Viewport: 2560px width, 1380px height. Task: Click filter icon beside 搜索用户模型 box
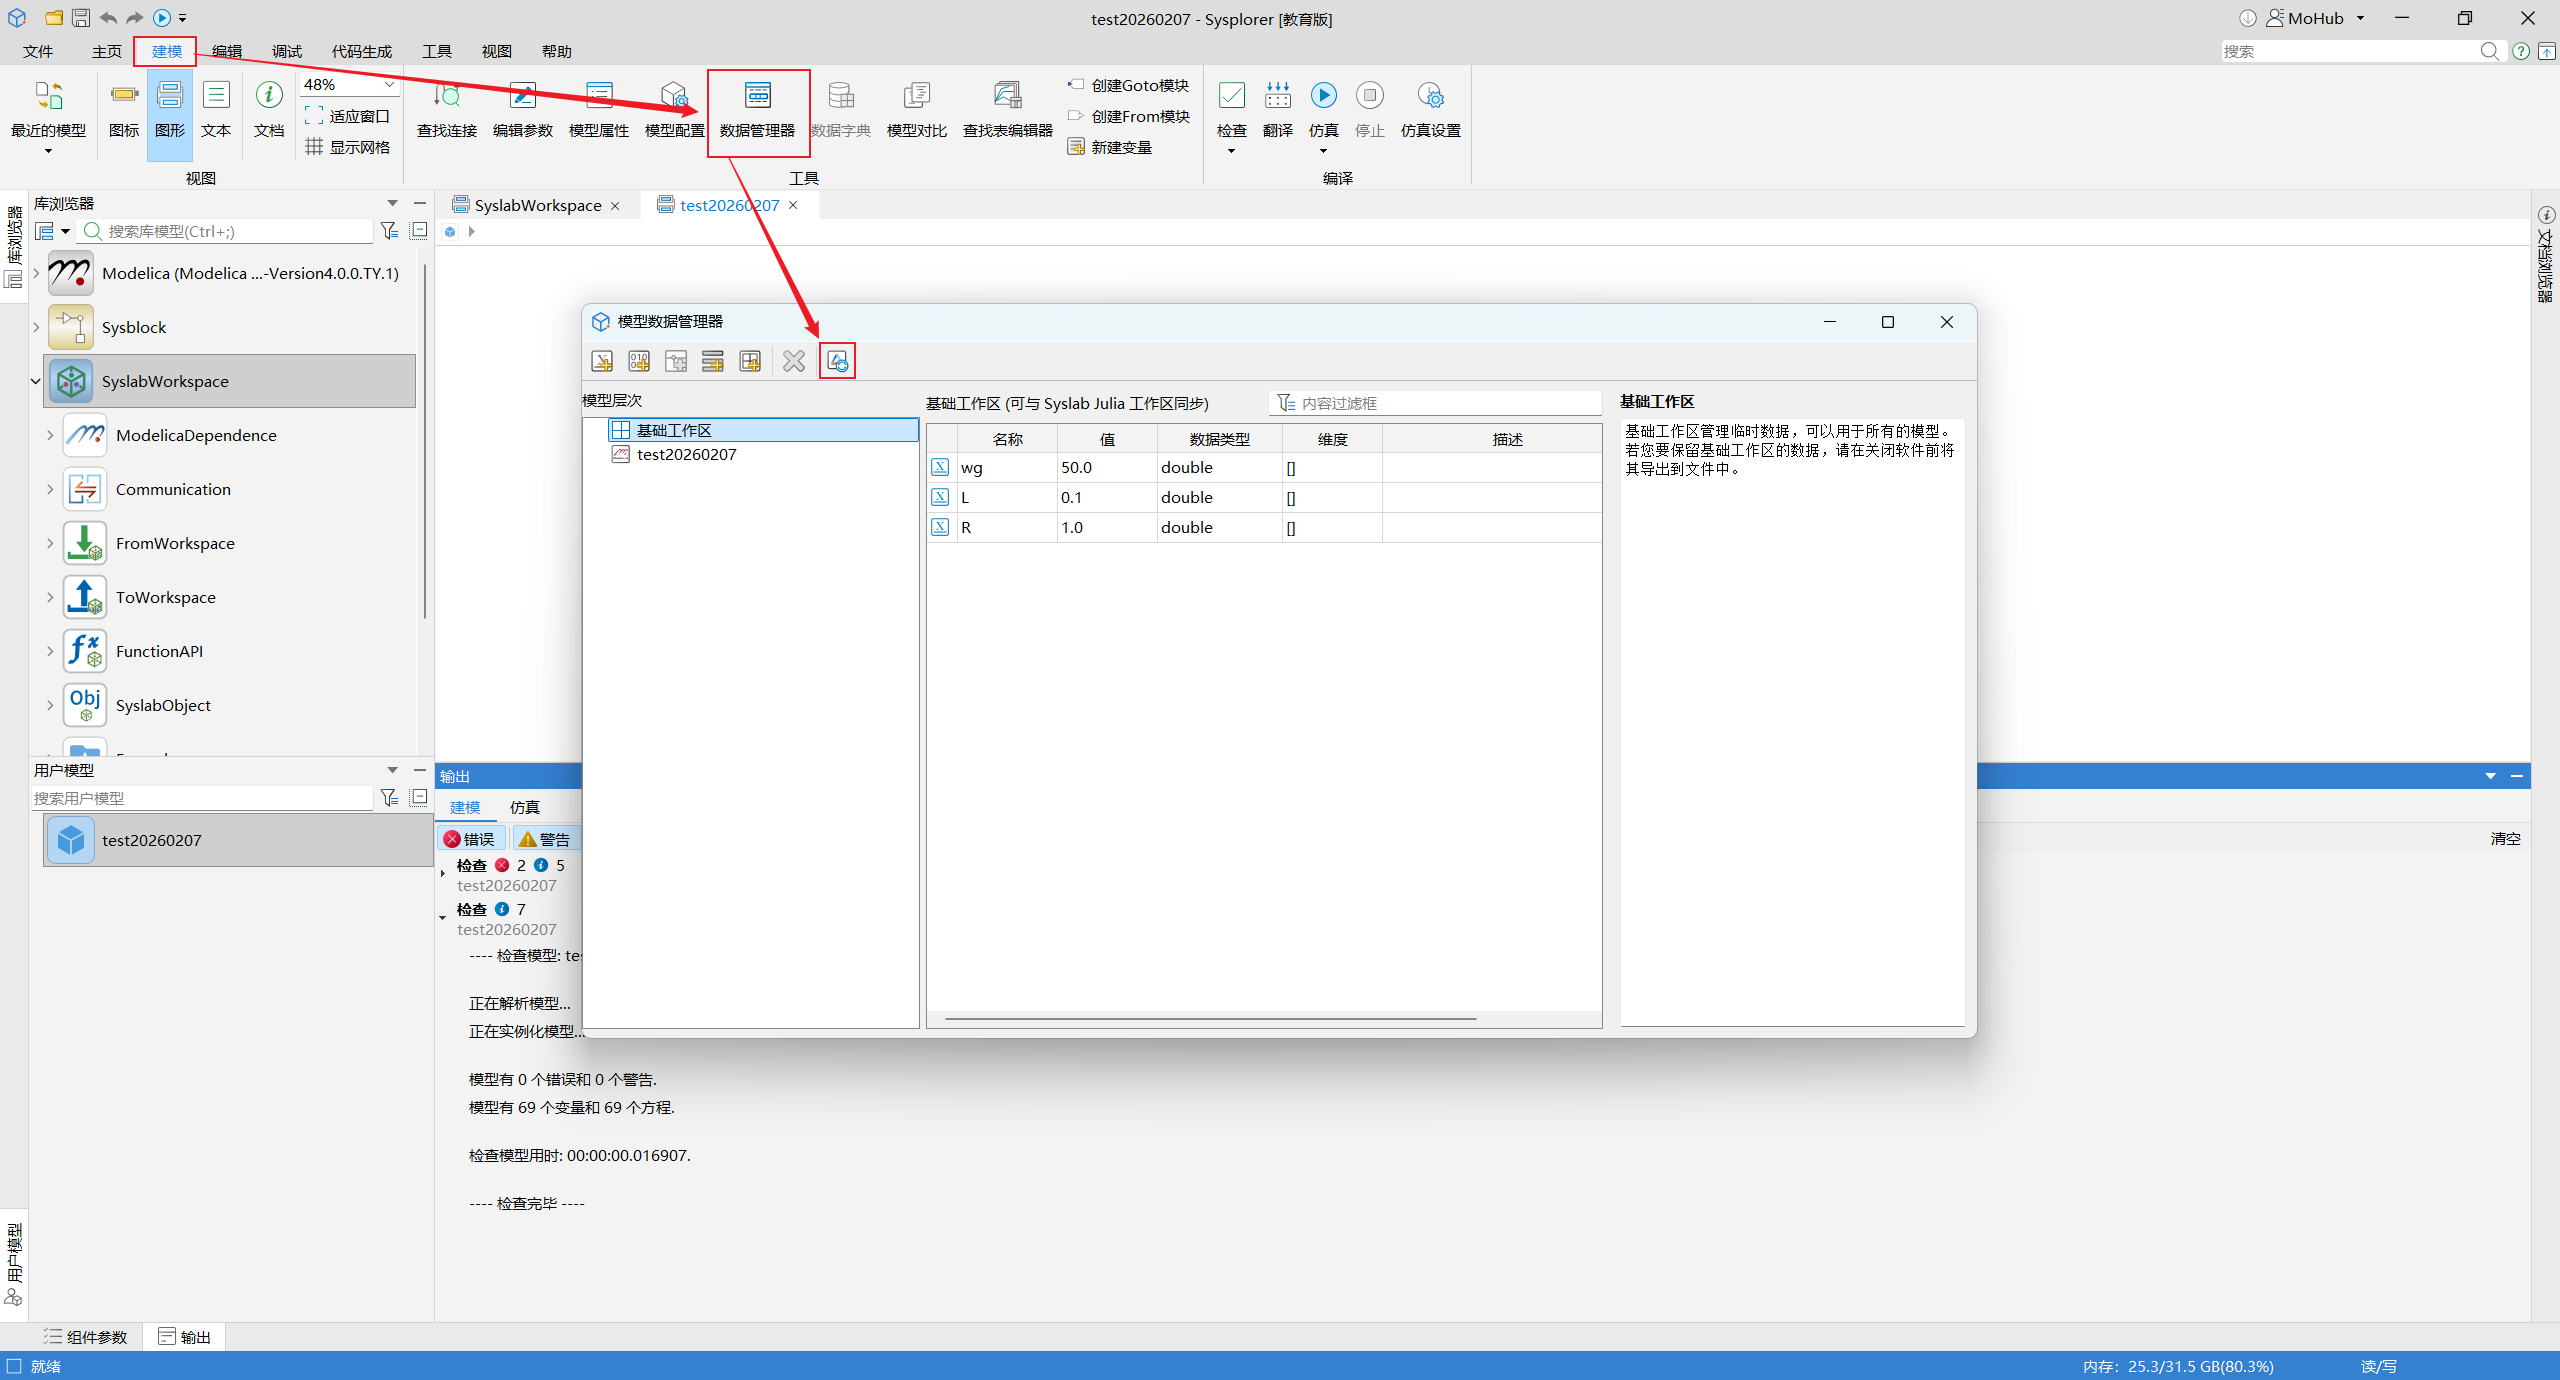point(389,797)
